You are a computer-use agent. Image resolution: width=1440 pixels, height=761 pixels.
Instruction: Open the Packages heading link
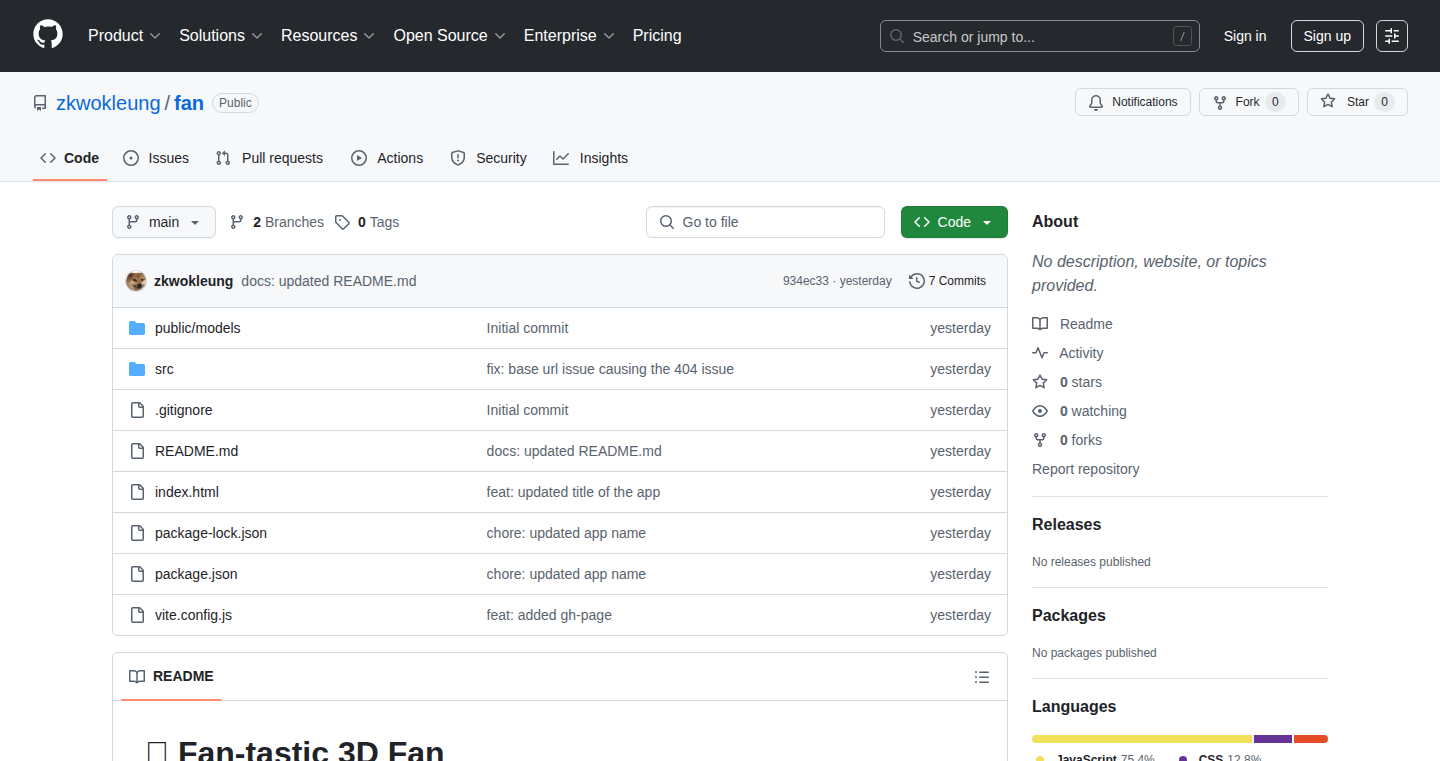(1069, 615)
